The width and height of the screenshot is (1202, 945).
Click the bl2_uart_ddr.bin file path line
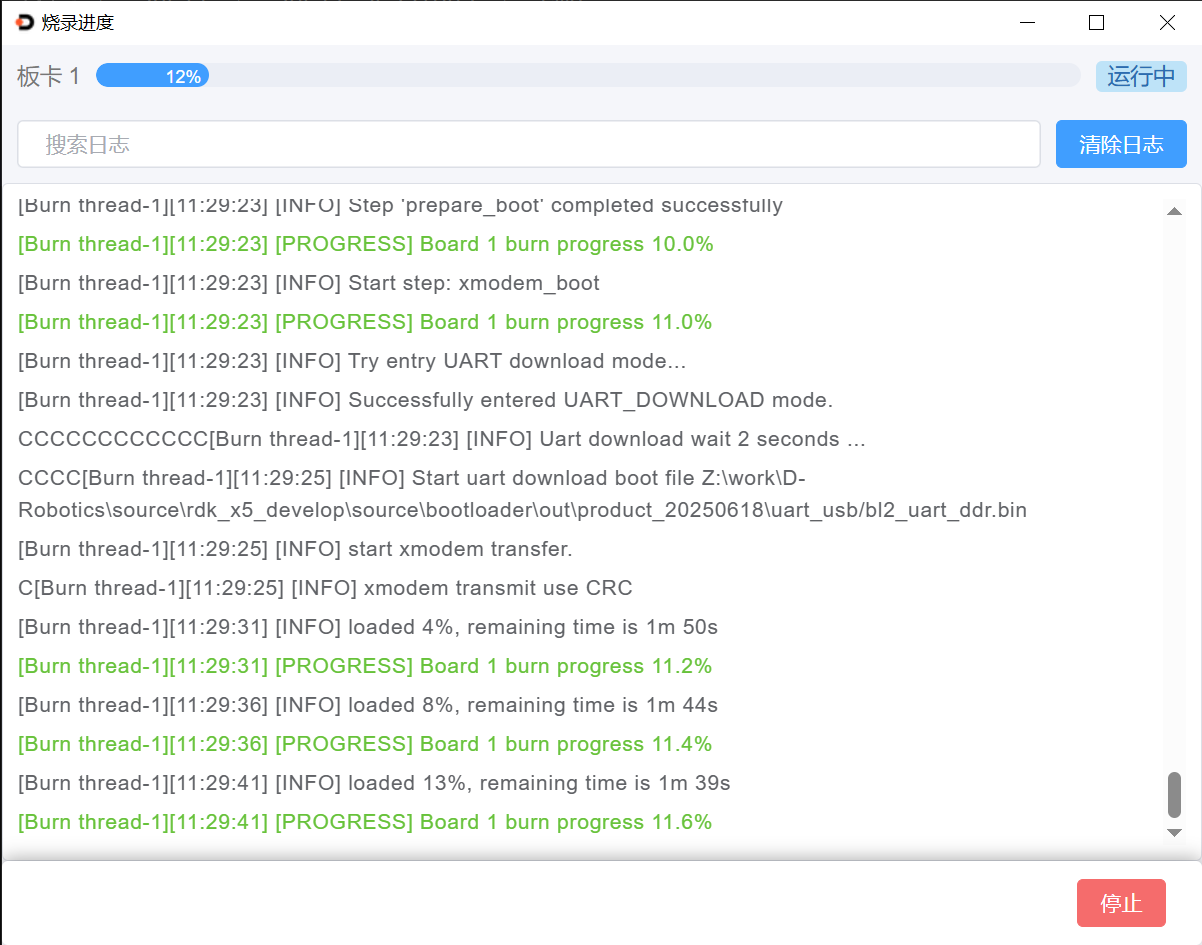click(x=522, y=510)
